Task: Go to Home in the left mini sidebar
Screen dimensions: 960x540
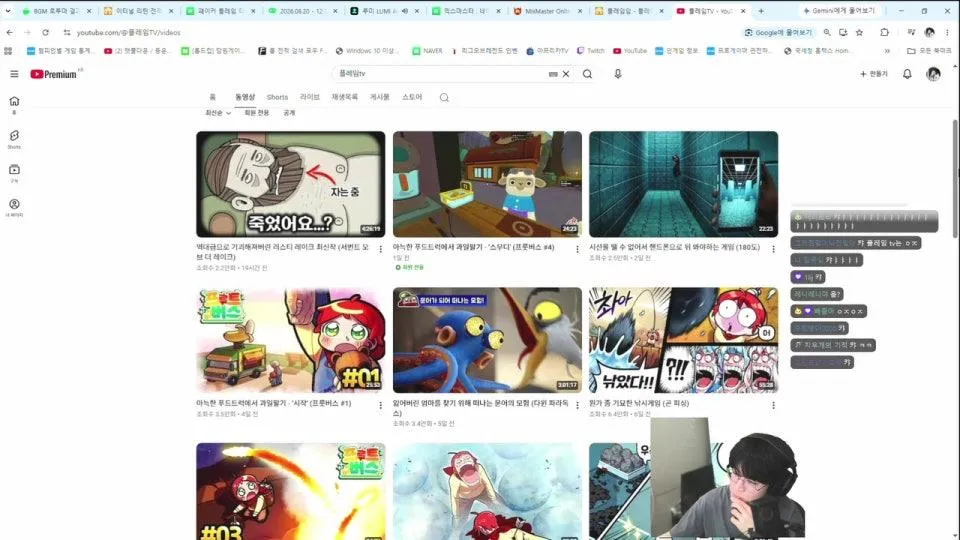Action: click(x=14, y=105)
